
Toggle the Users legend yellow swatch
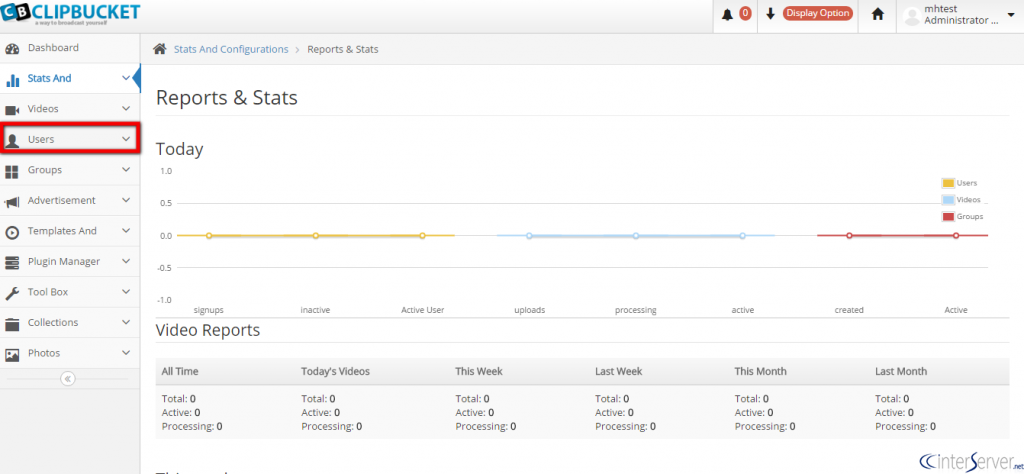[x=948, y=183]
